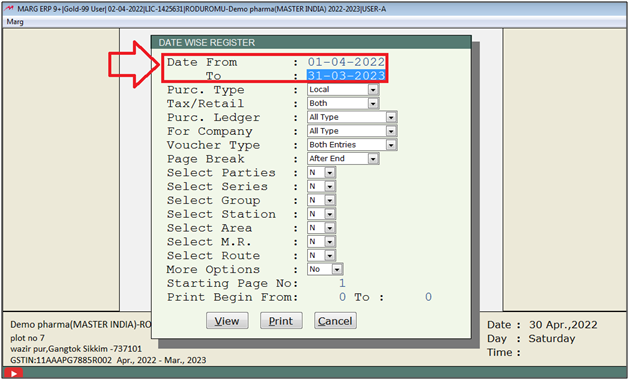
Task: Click the DATE WISE REGISTER title bar
Action: pos(311,42)
